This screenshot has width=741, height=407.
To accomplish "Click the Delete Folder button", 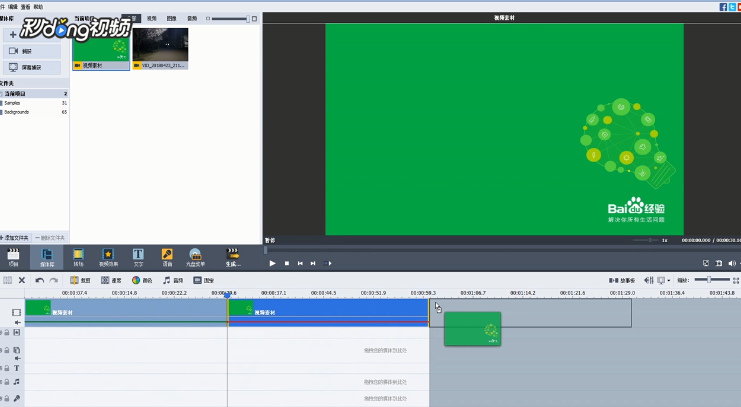I will (50, 238).
